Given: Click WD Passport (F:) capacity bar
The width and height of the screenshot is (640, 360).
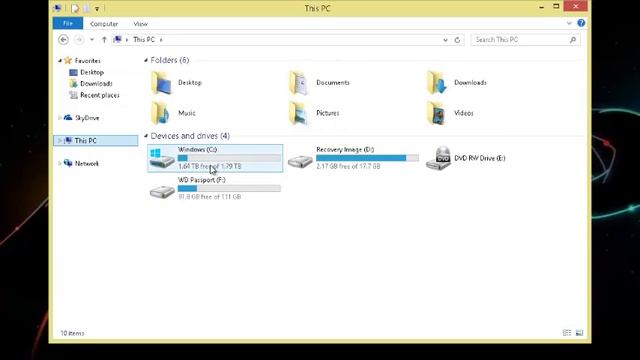Looking at the screenshot, I should point(229,188).
